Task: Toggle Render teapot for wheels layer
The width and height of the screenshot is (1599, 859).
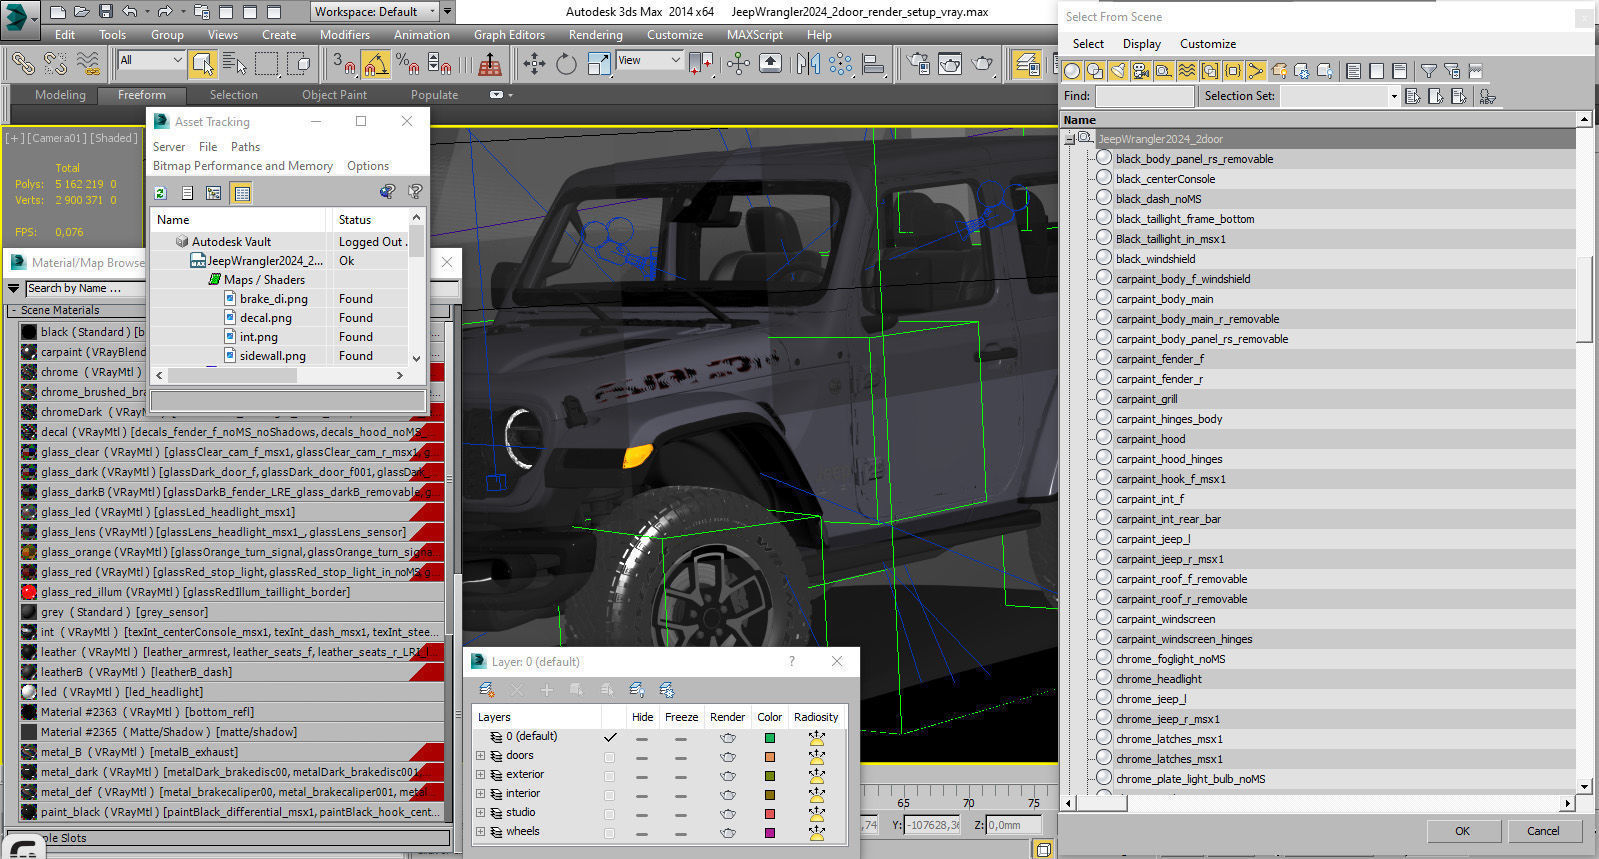Action: pyautogui.click(x=727, y=832)
